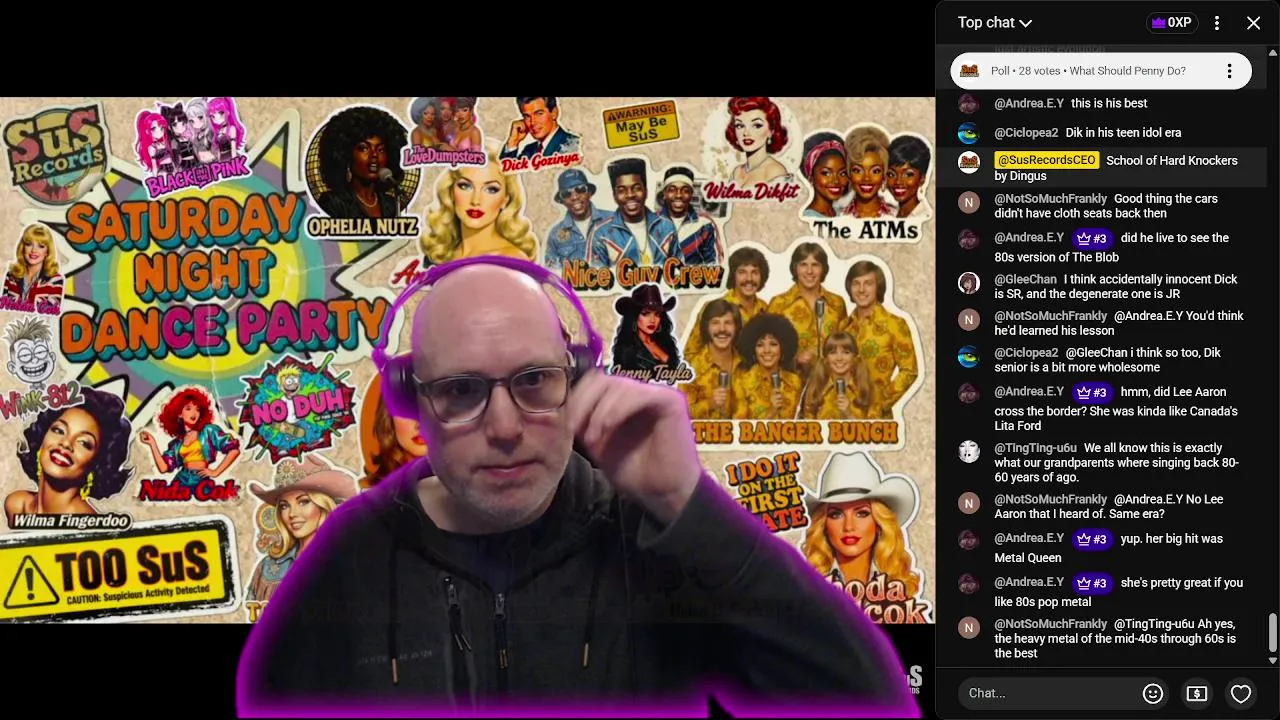
Task: Click the scroll-down arrow of chat scrollbar
Action: click(1272, 660)
